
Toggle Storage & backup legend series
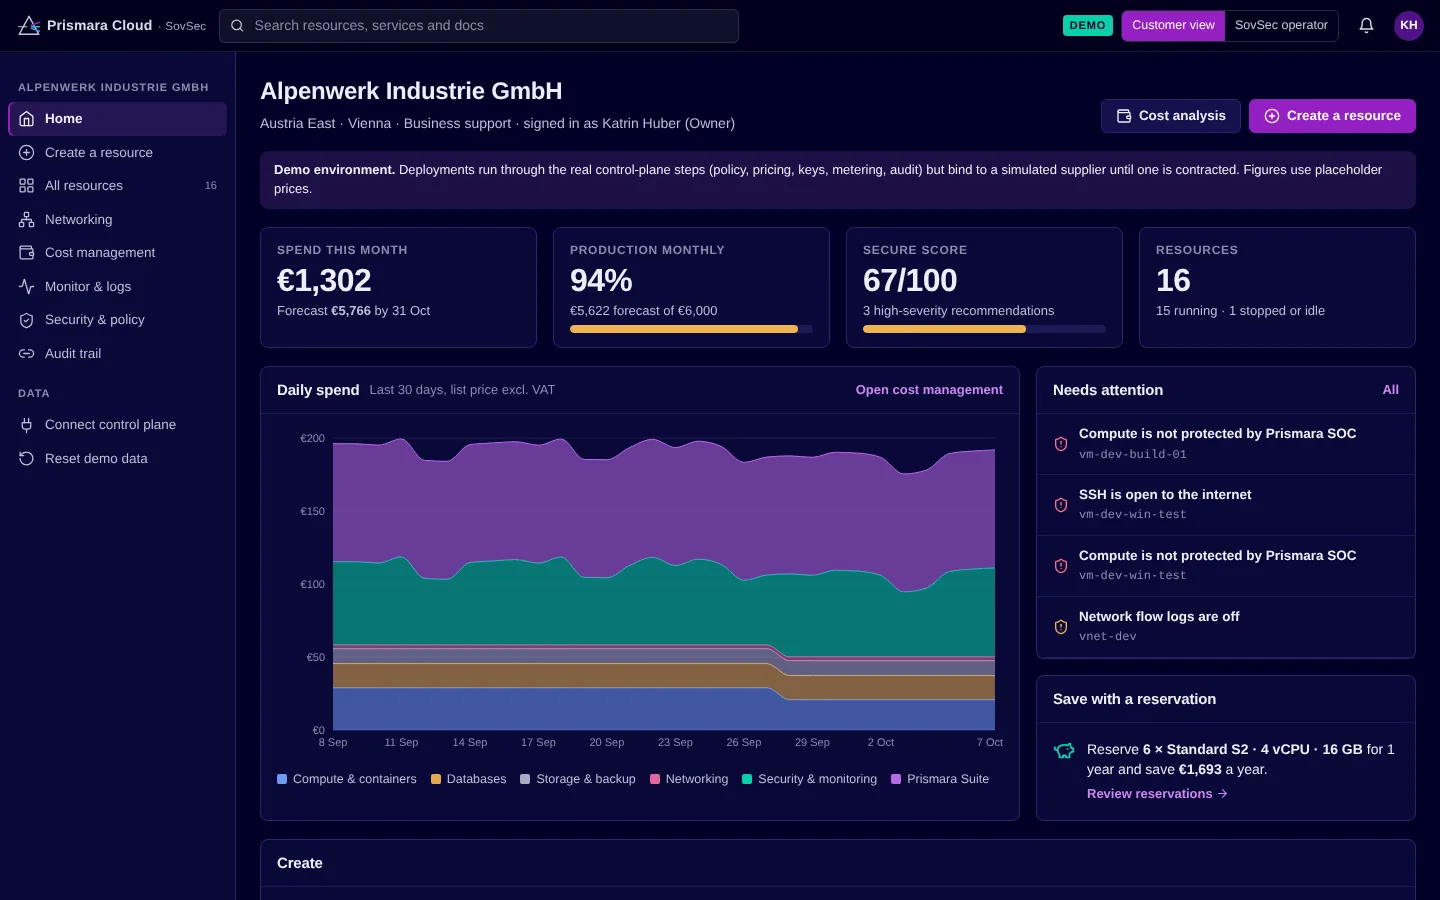click(578, 779)
